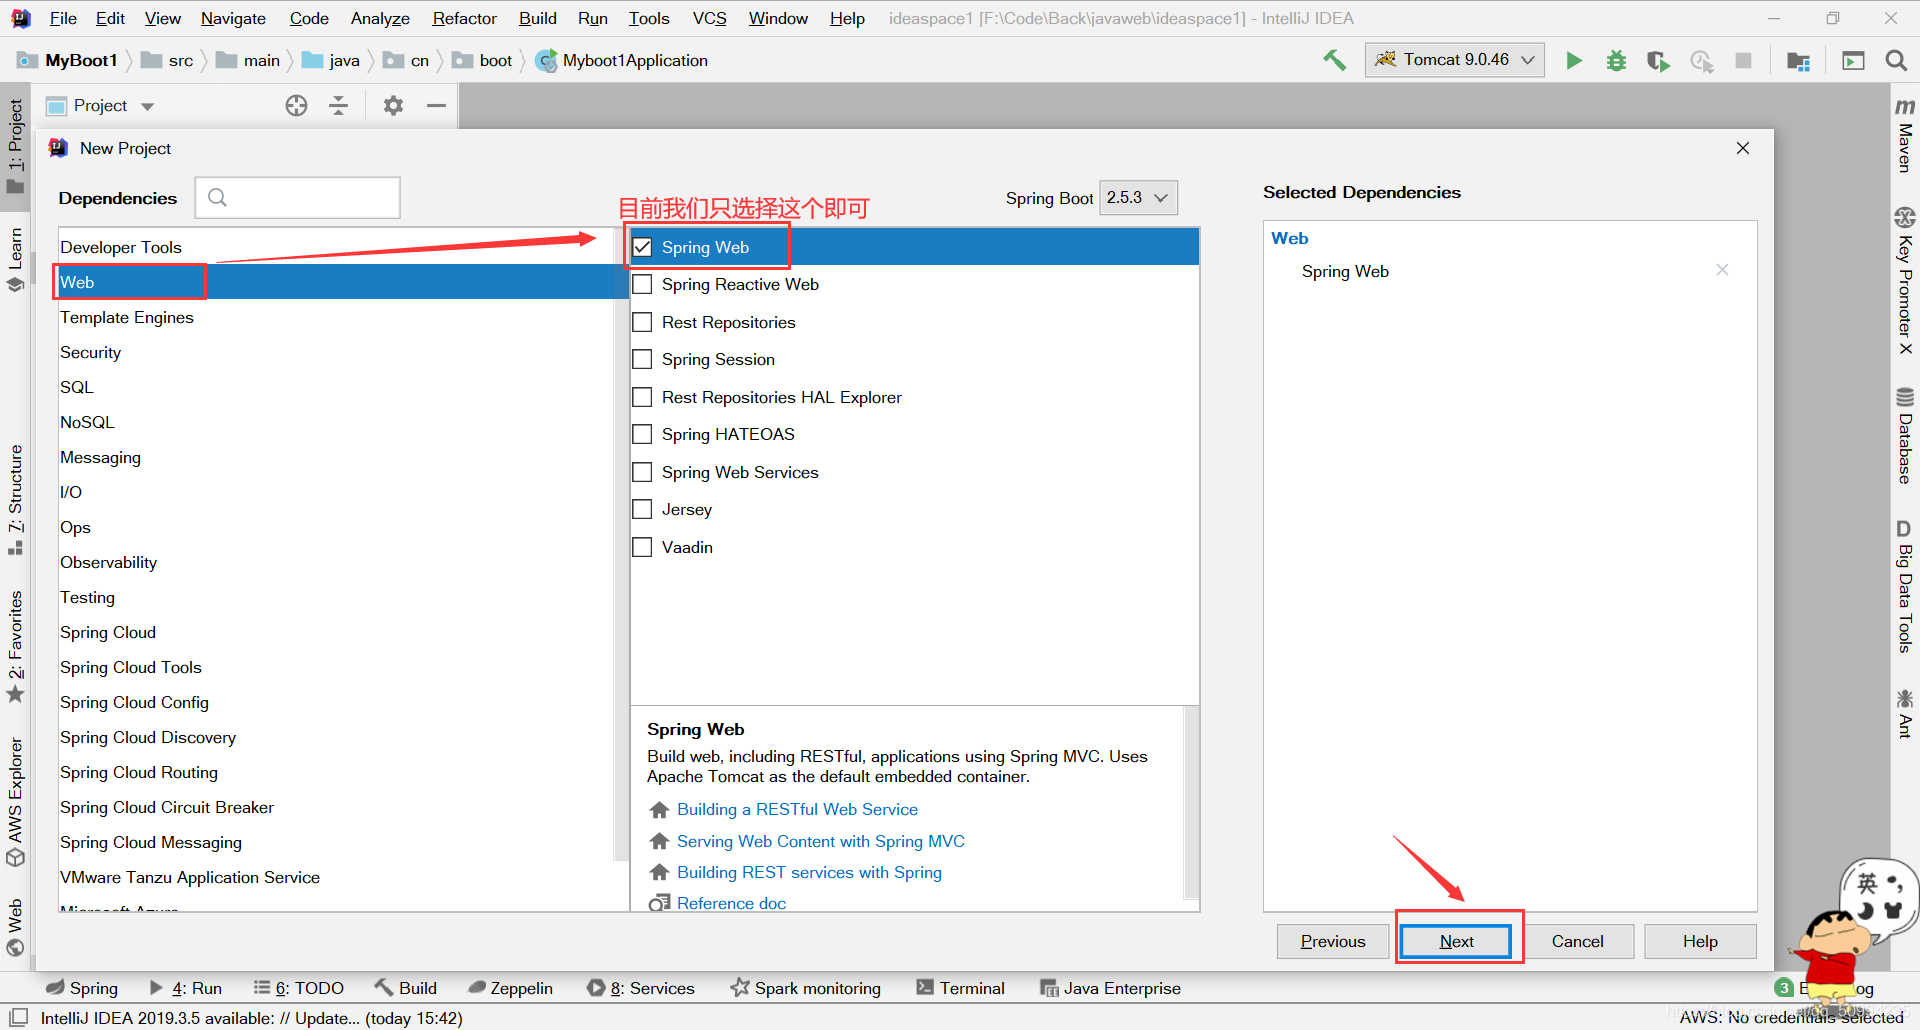
Task: Click the gray stop square icon
Action: tap(1743, 60)
